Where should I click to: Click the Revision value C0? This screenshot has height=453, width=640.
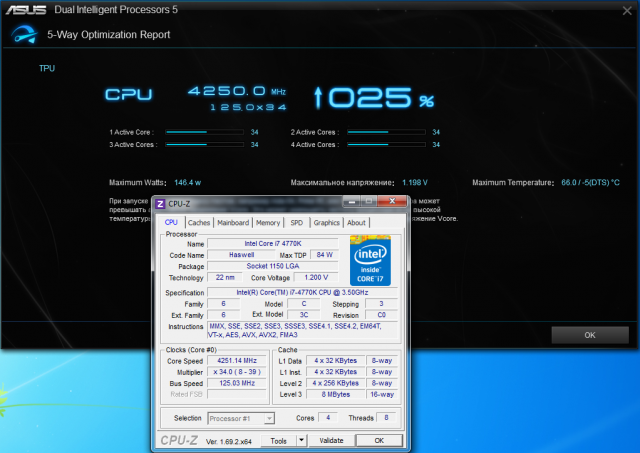(381, 315)
